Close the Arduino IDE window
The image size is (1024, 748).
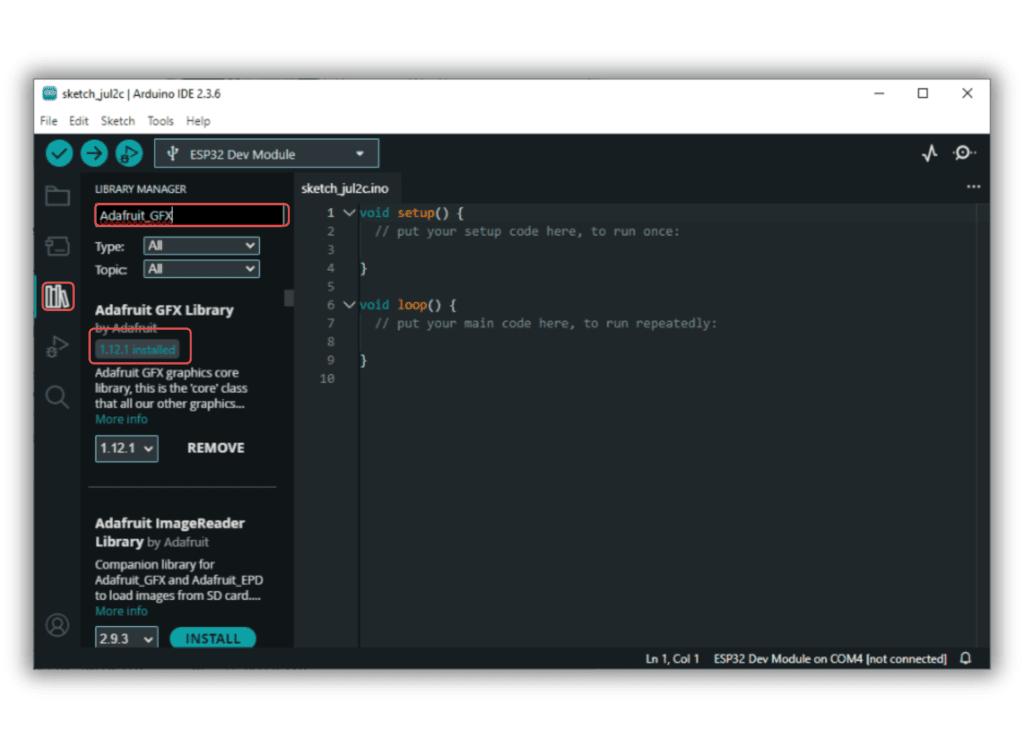tap(967, 93)
